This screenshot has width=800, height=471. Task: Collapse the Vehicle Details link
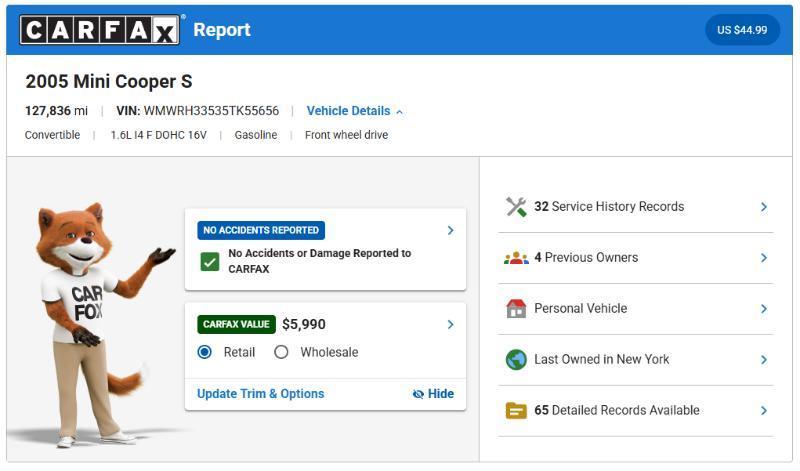point(355,111)
